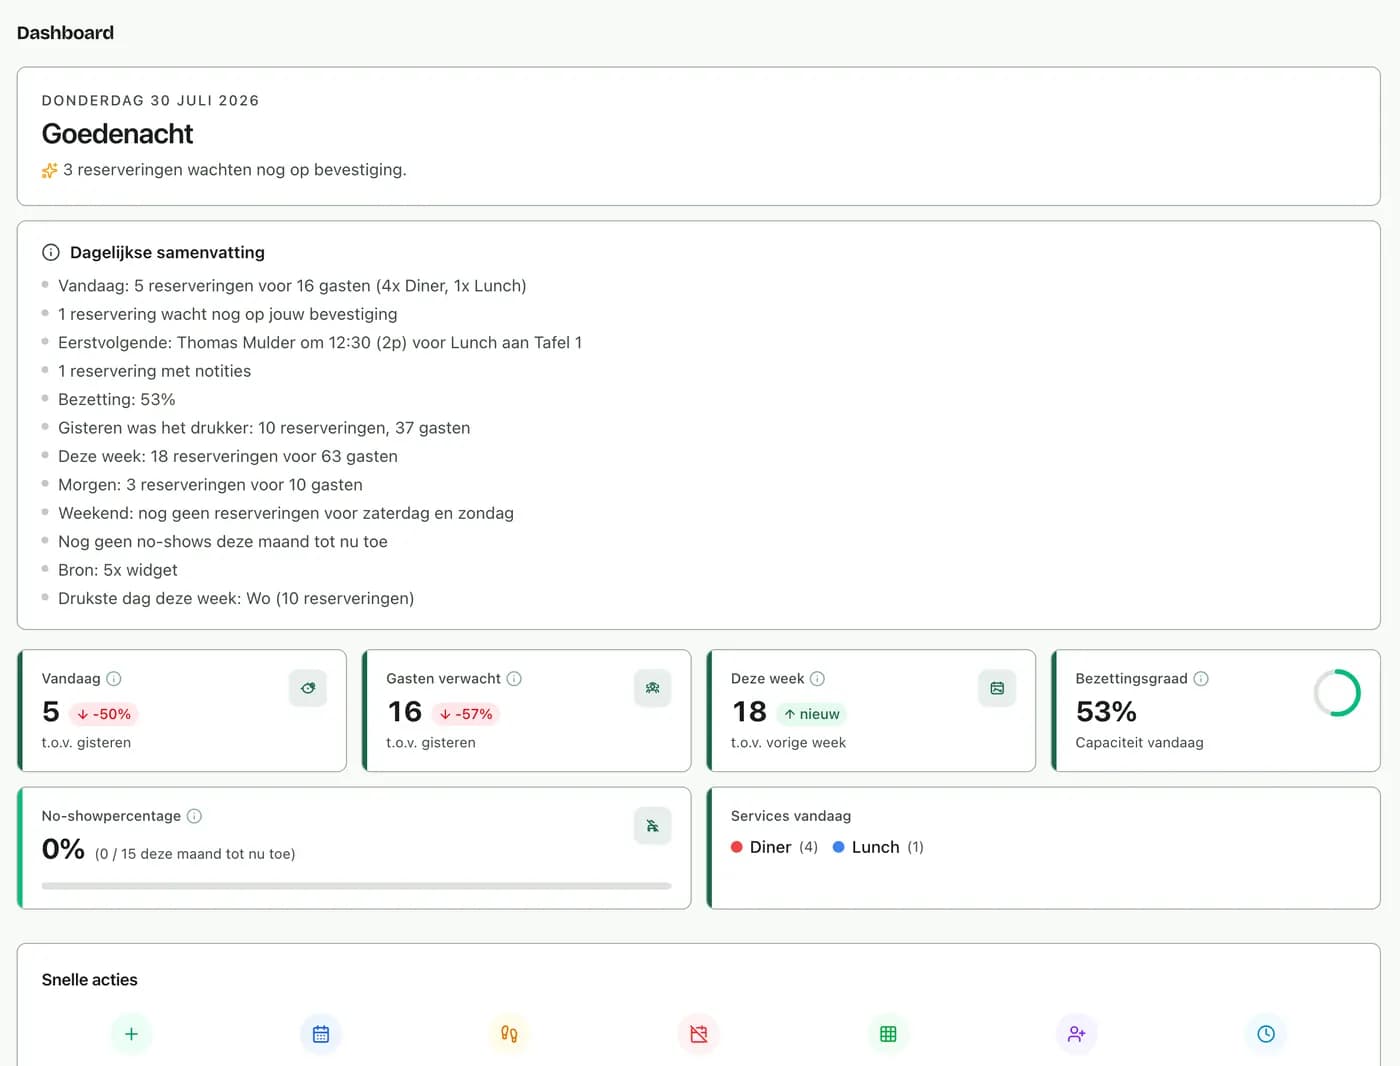This screenshot has height=1066, width=1400.
Task: Click the Dashboard page title
Action: [65, 33]
